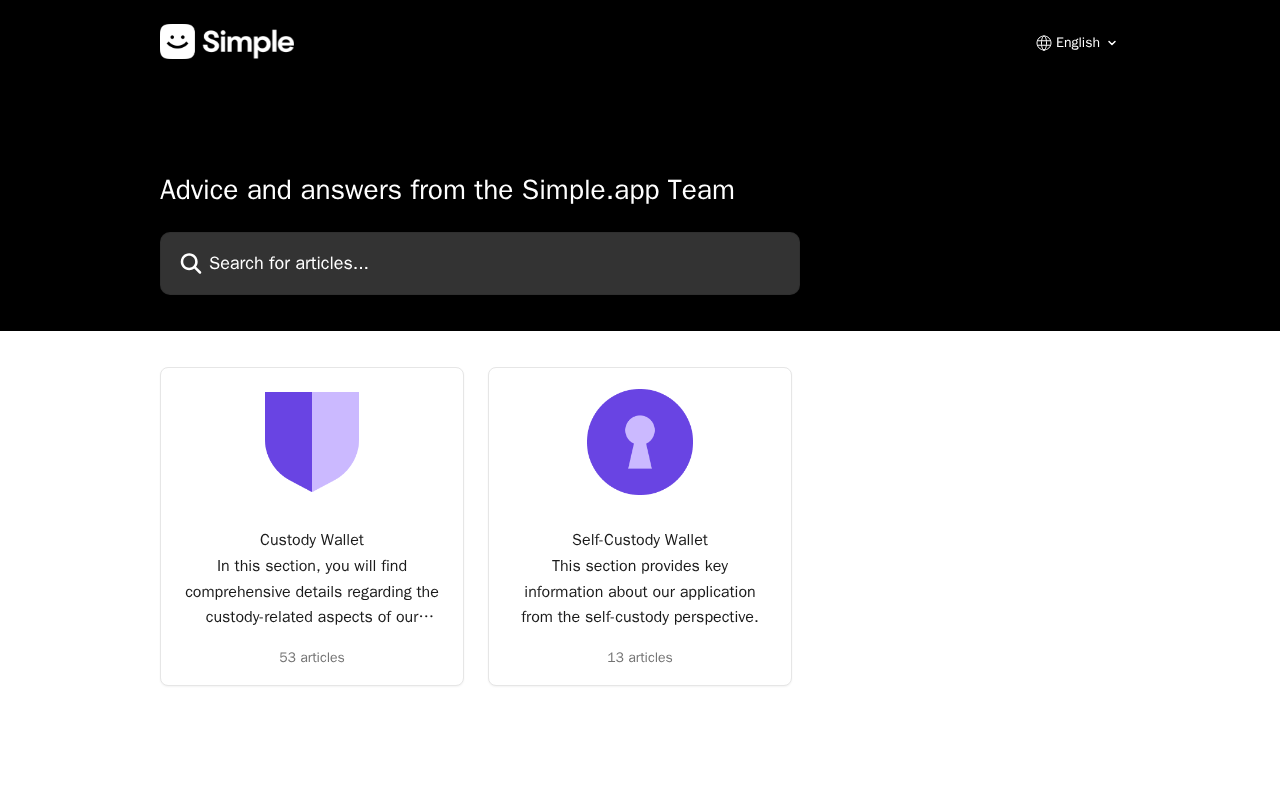Select the English language label
Image resolution: width=1280 pixels, height=800 pixels.
(x=1077, y=43)
